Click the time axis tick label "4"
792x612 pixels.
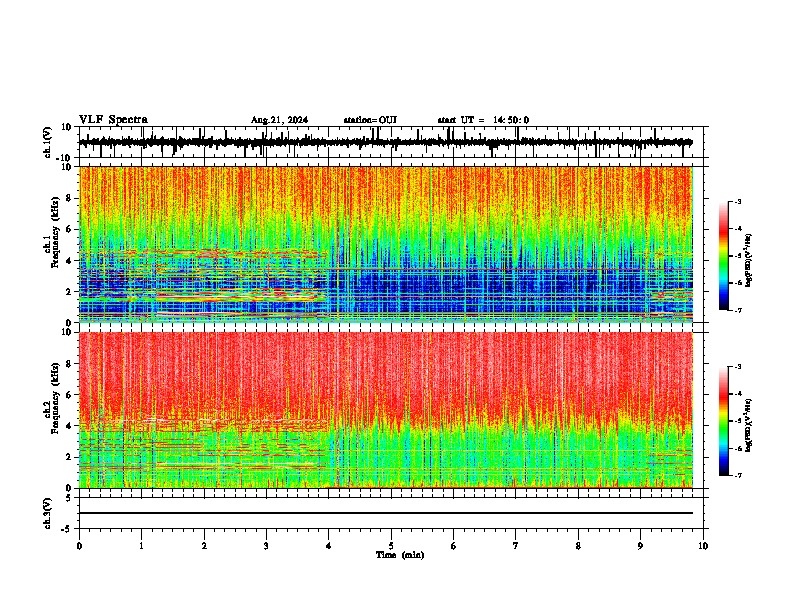pos(329,546)
